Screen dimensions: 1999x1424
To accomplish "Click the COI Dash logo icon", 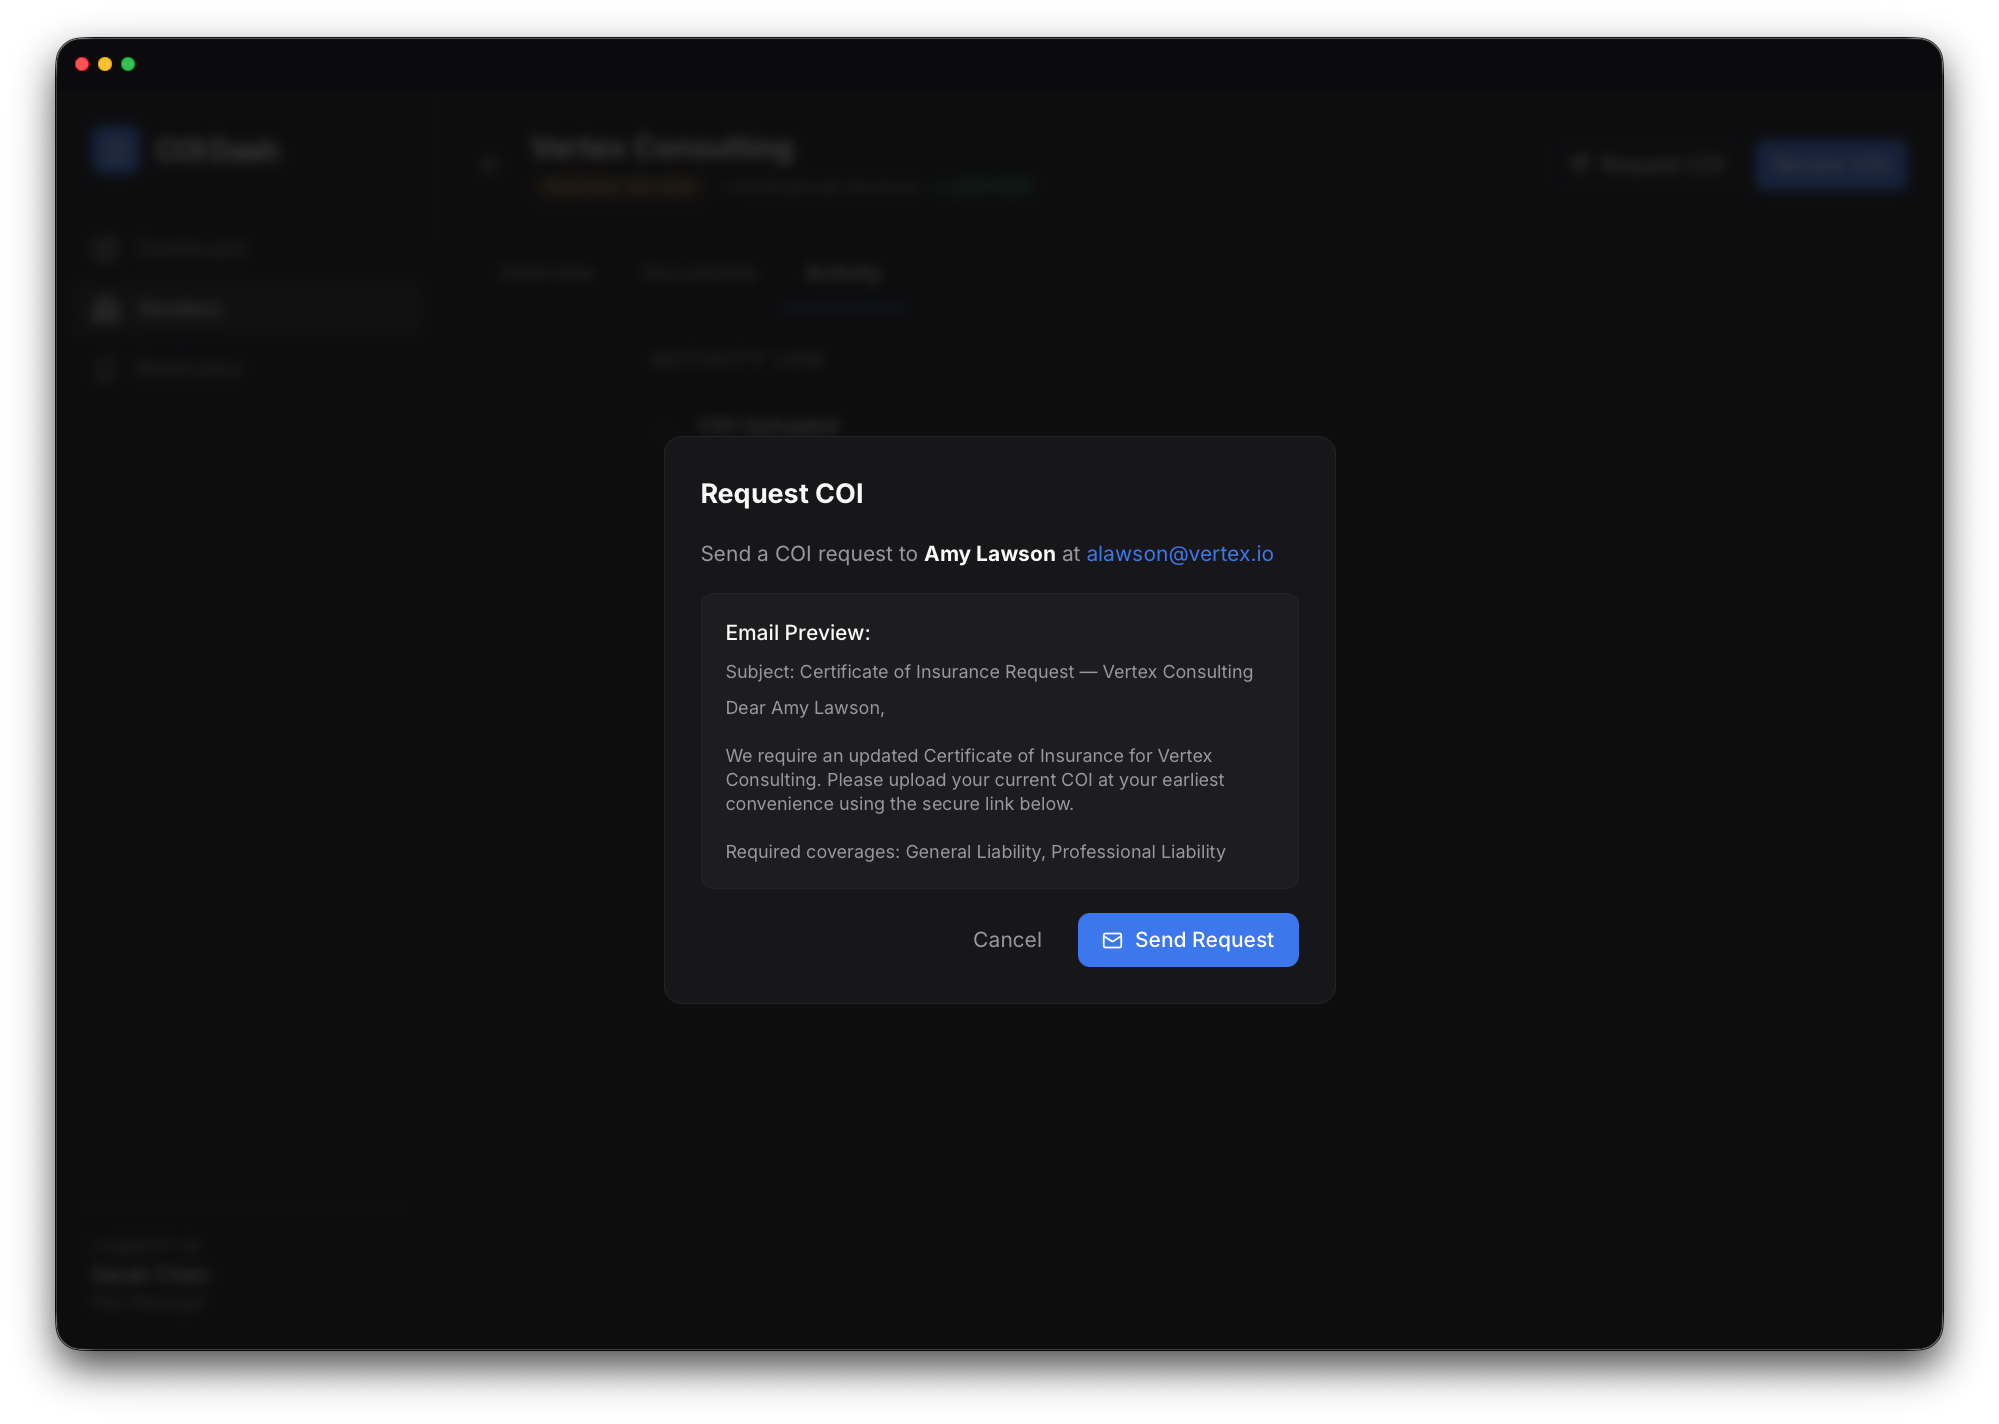I will pyautogui.click(x=115, y=149).
